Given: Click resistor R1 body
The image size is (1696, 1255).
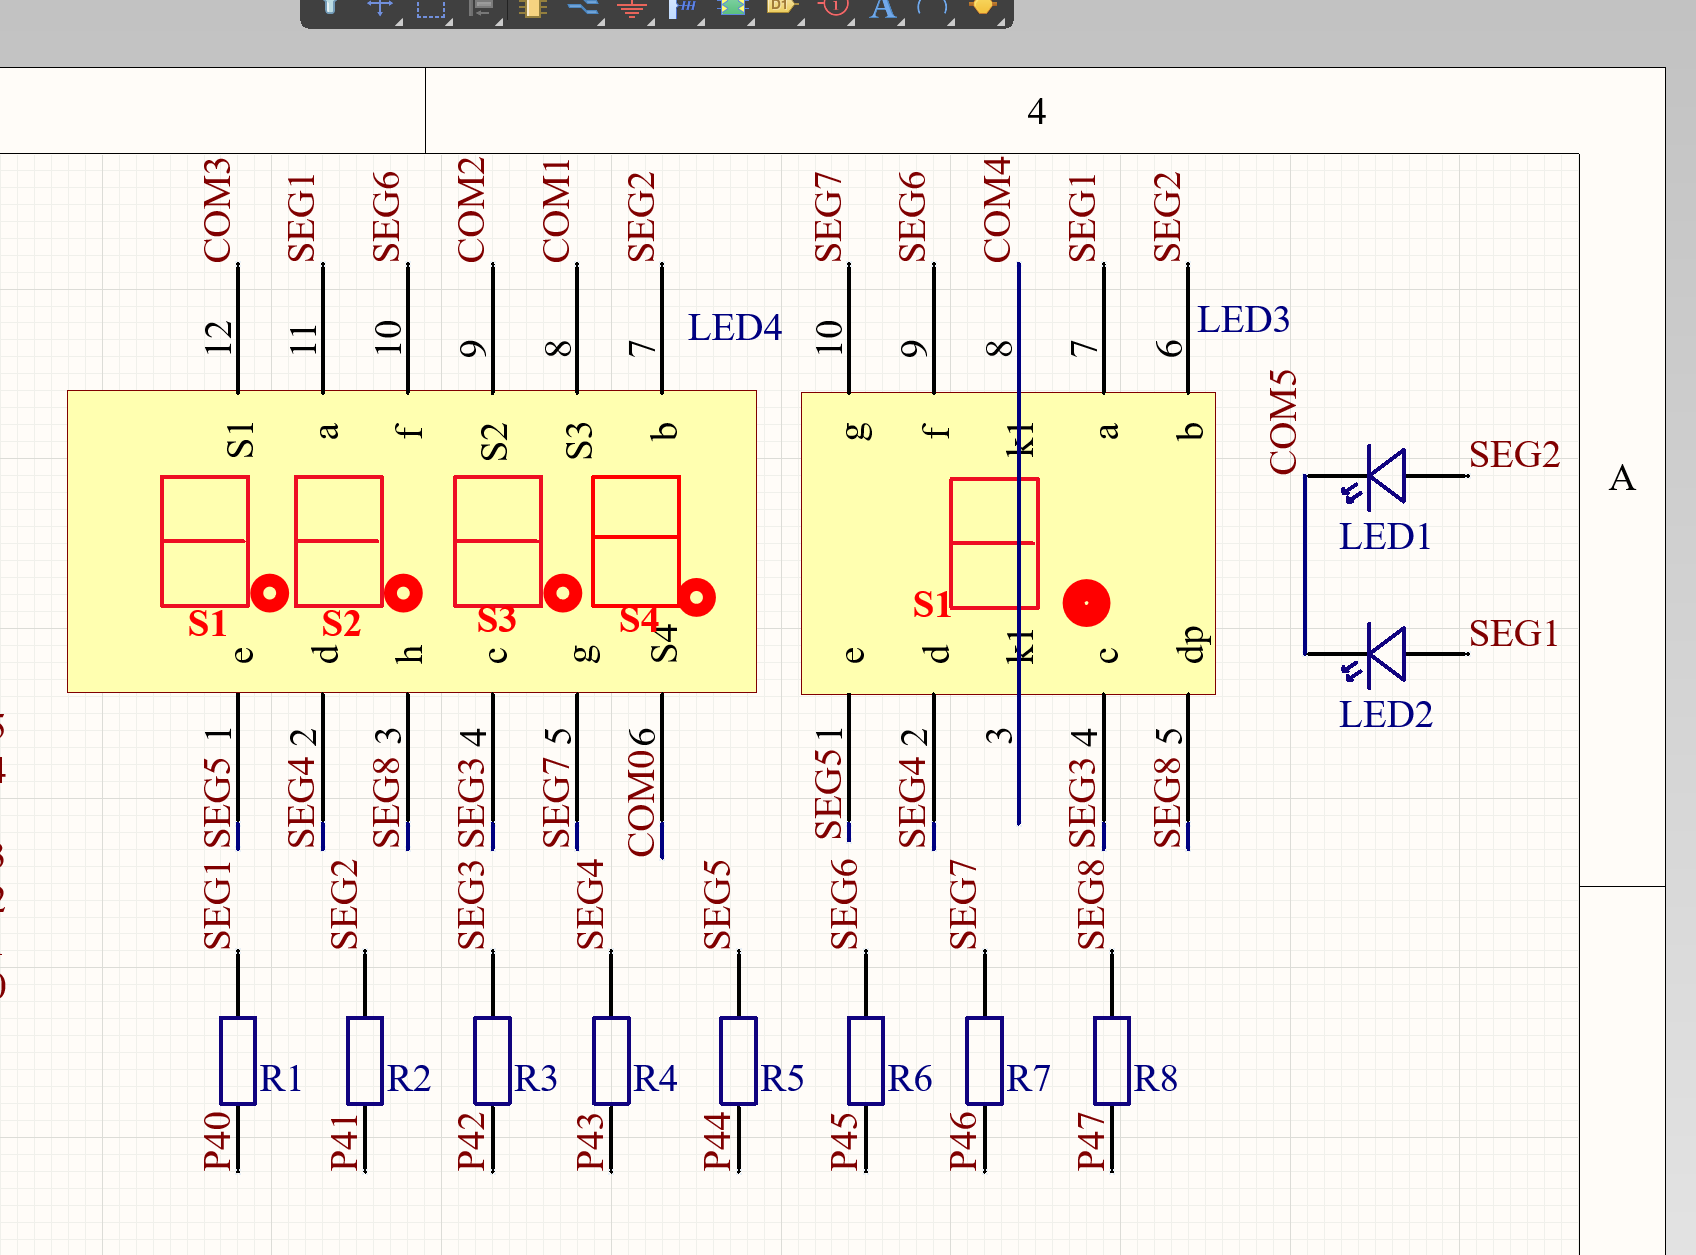Looking at the screenshot, I should (x=238, y=1061).
